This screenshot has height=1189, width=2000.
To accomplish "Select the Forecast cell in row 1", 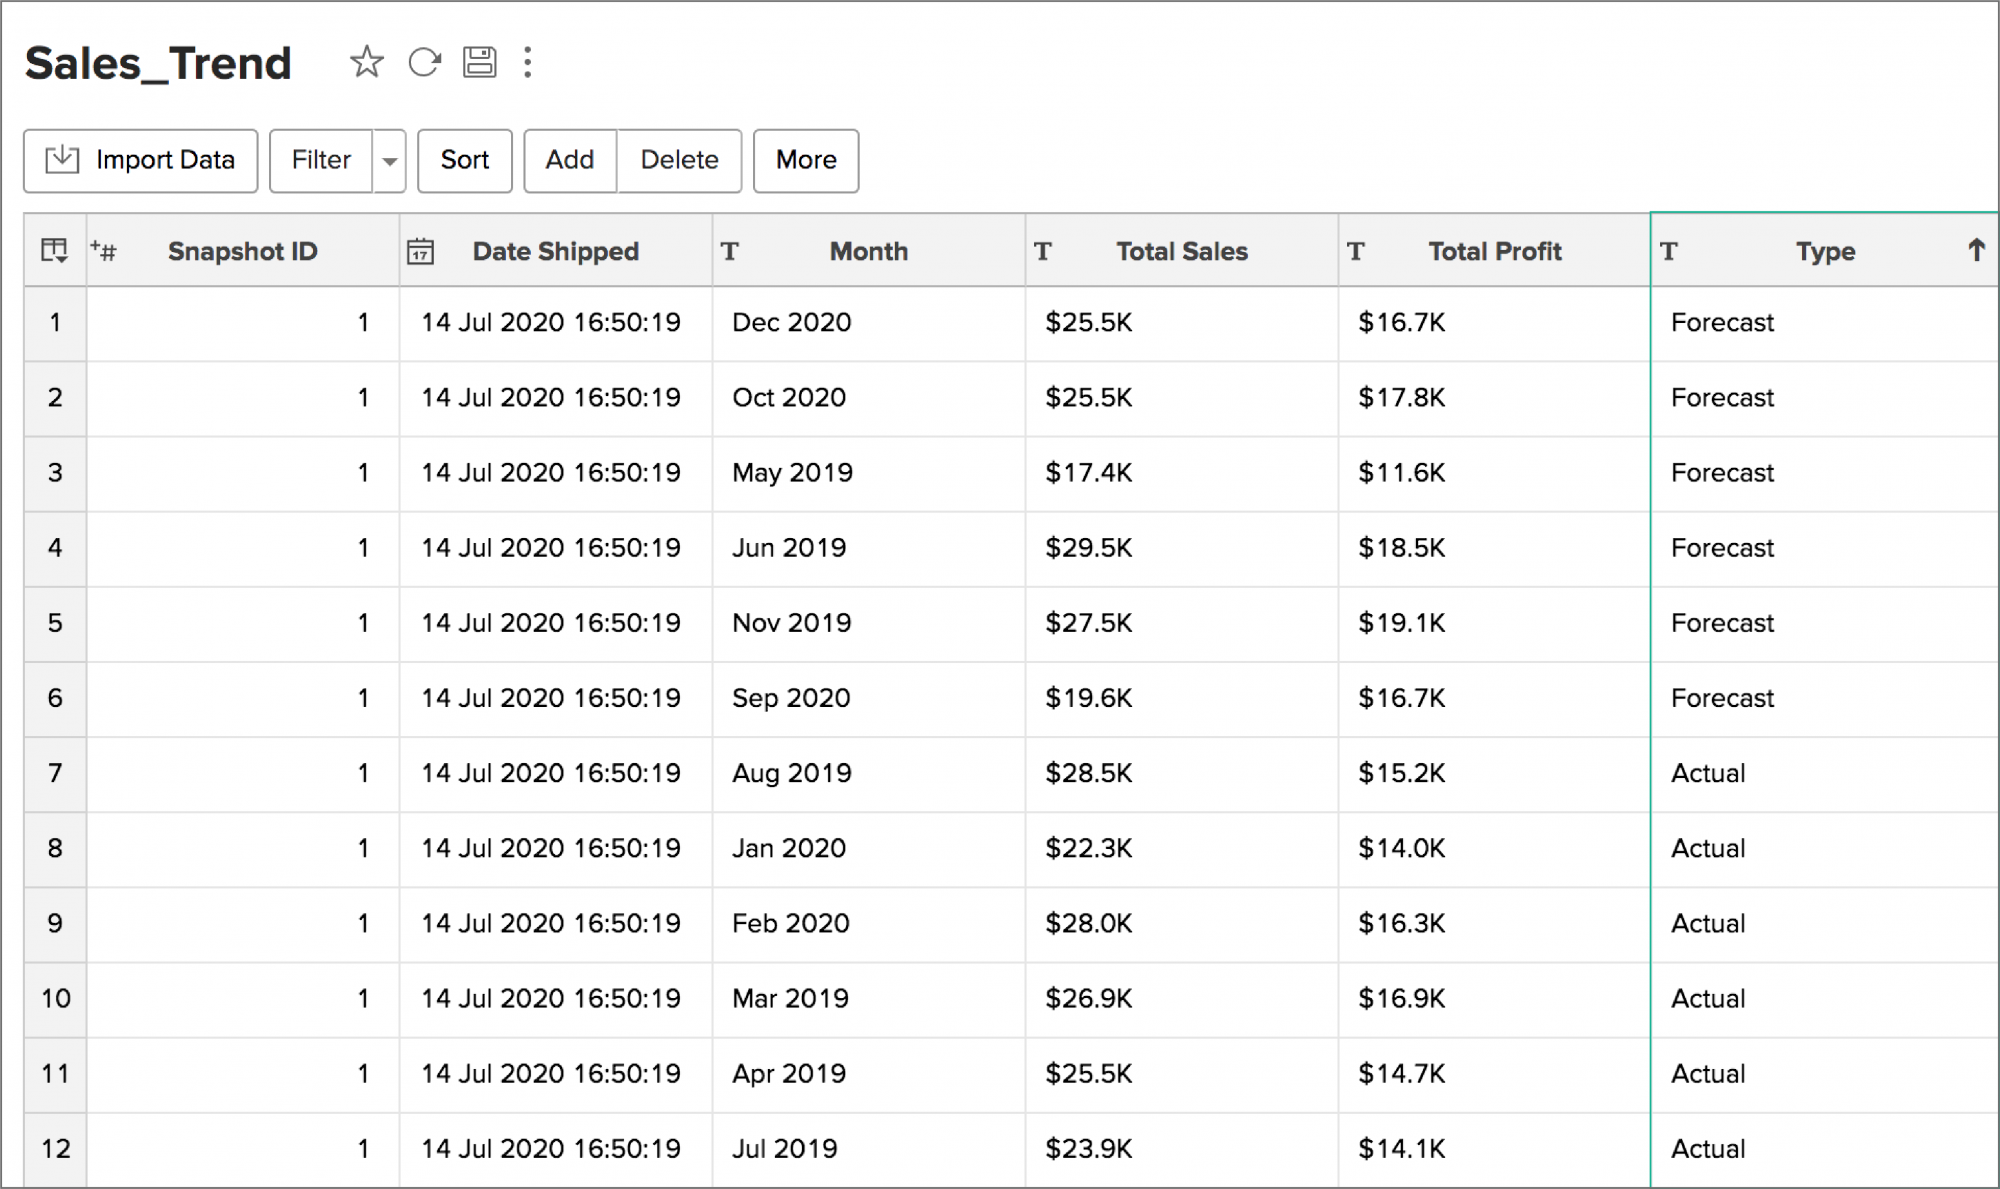I will click(x=1822, y=322).
